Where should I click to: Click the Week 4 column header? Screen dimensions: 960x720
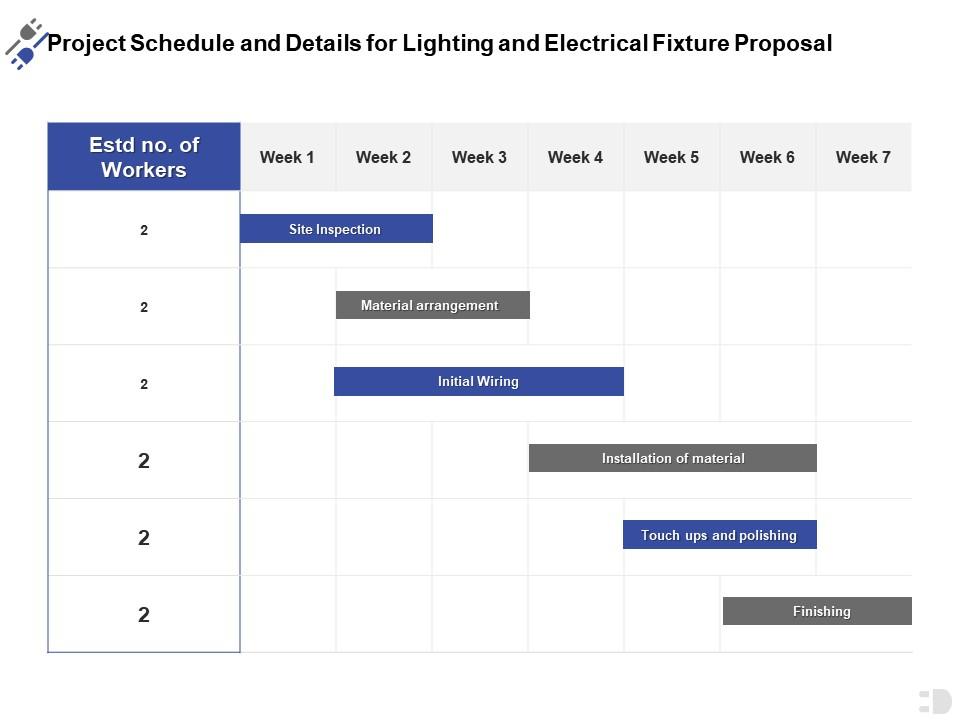[x=575, y=157]
